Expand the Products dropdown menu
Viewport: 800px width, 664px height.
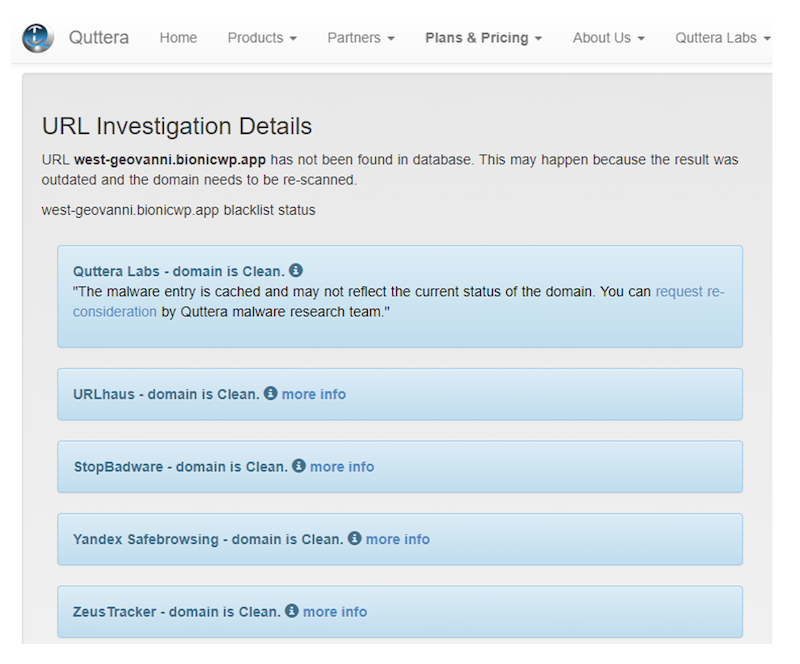262,38
